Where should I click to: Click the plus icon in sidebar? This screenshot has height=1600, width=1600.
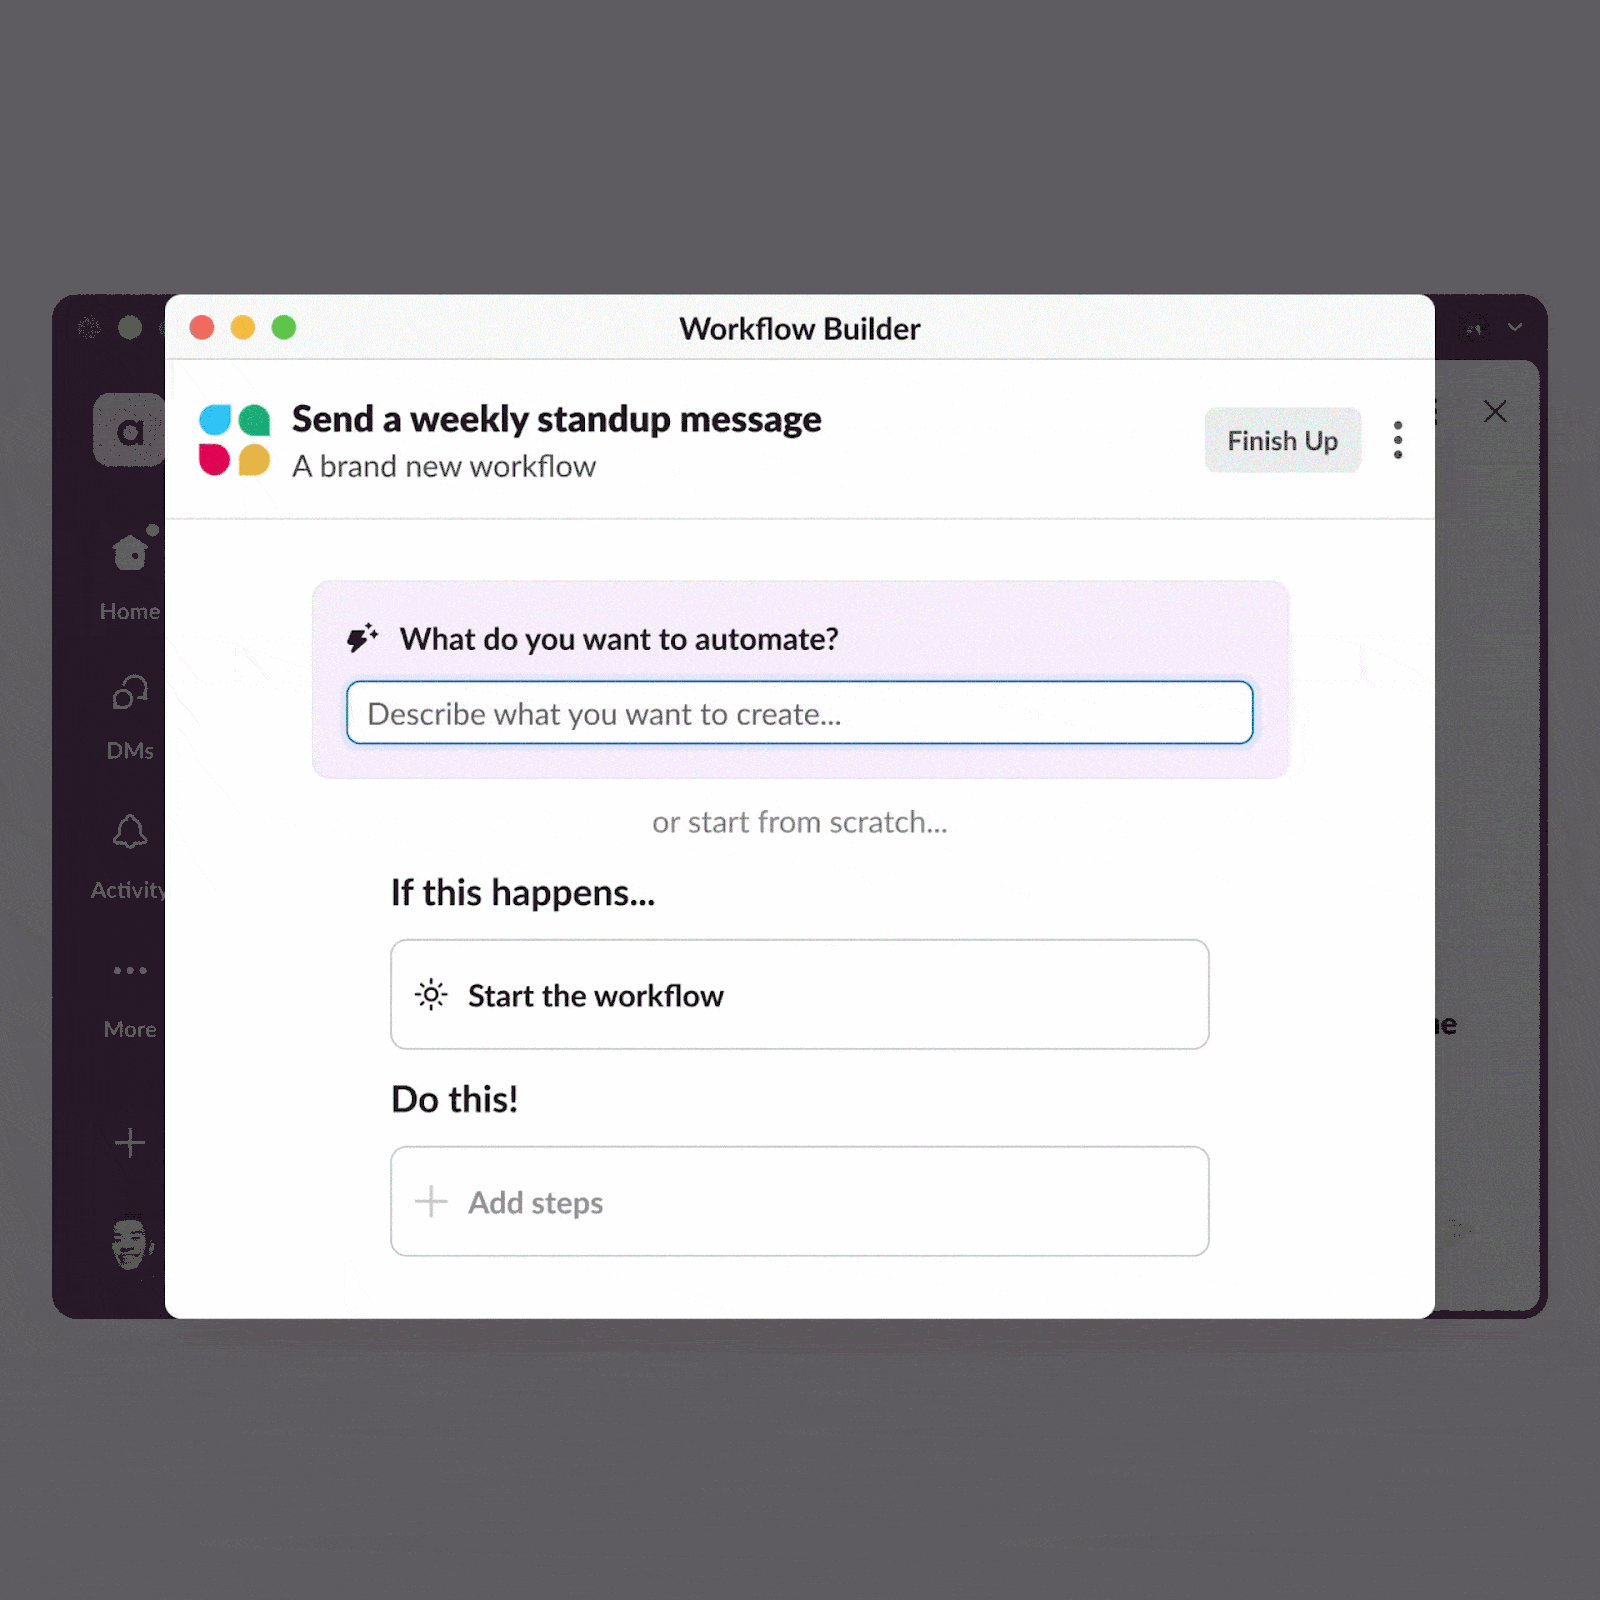130,1143
